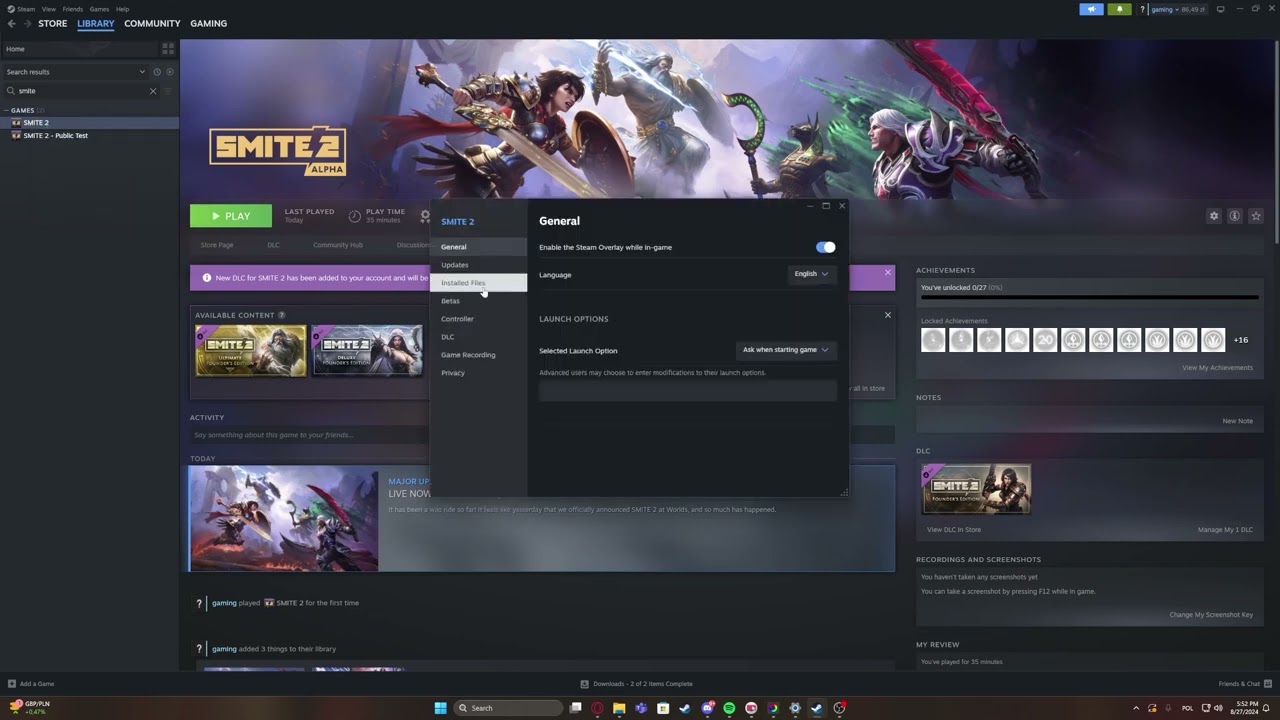
Task: Add SMITE 2 to favorites star
Action: pos(1256,216)
